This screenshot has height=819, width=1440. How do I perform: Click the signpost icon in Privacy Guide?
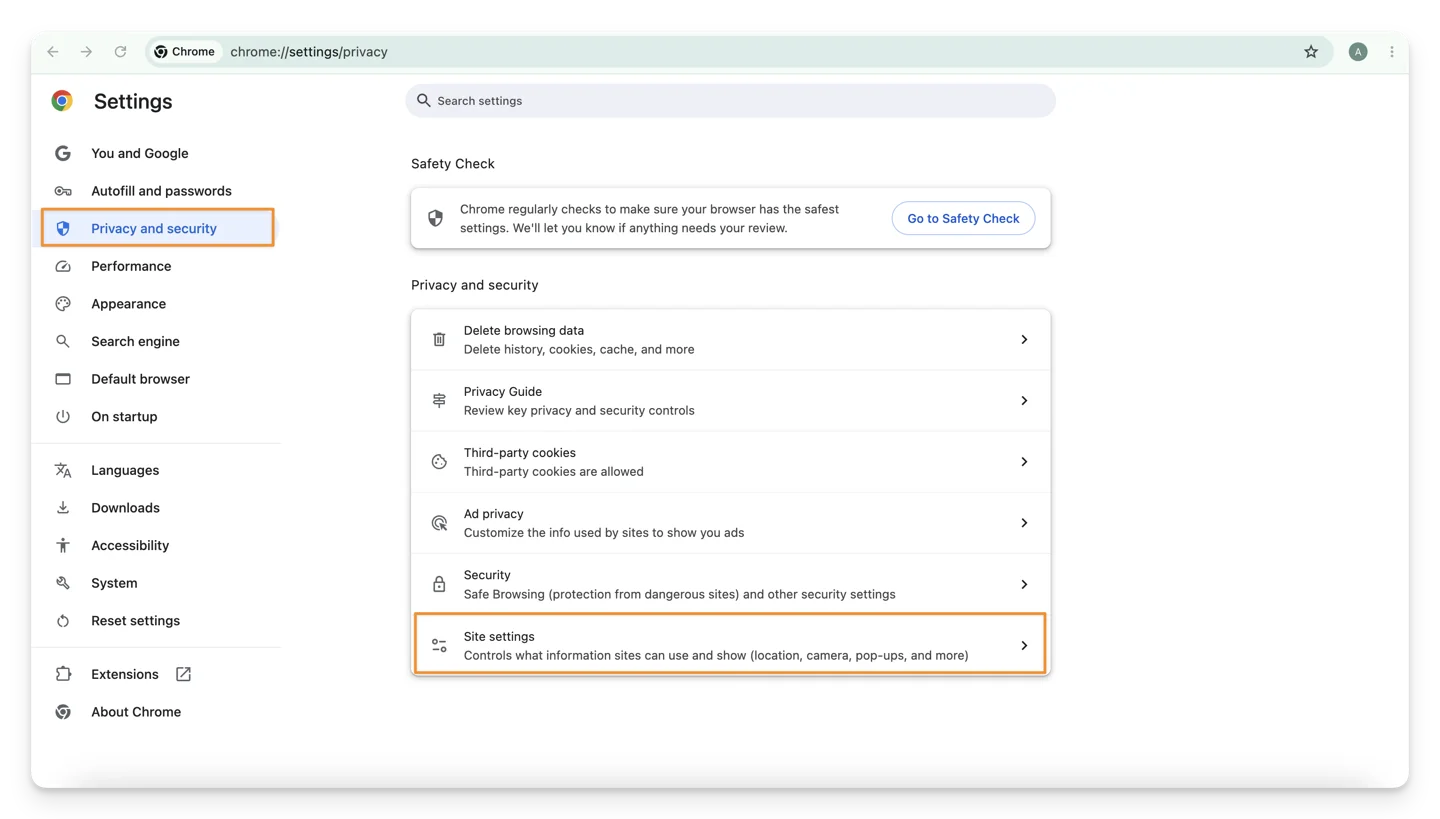click(x=439, y=401)
